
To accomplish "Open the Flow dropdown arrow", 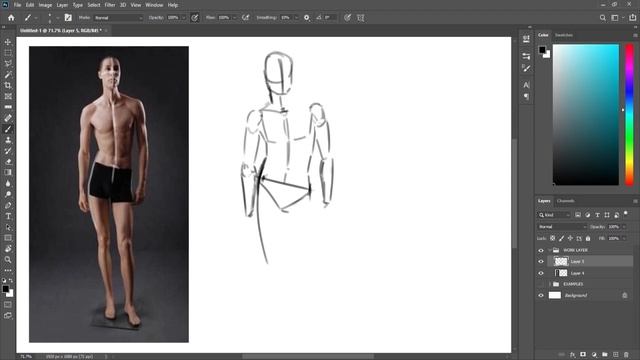I will tap(234, 18).
